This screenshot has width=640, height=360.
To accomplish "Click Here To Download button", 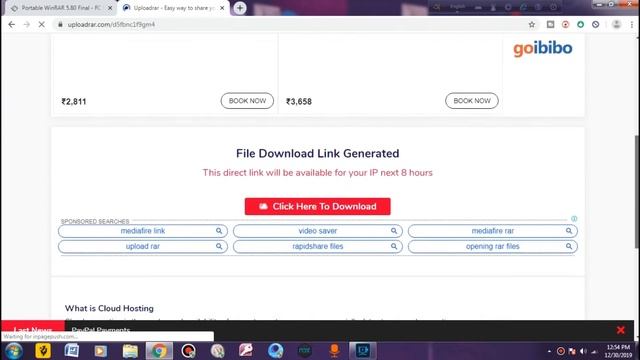I will coord(318,207).
